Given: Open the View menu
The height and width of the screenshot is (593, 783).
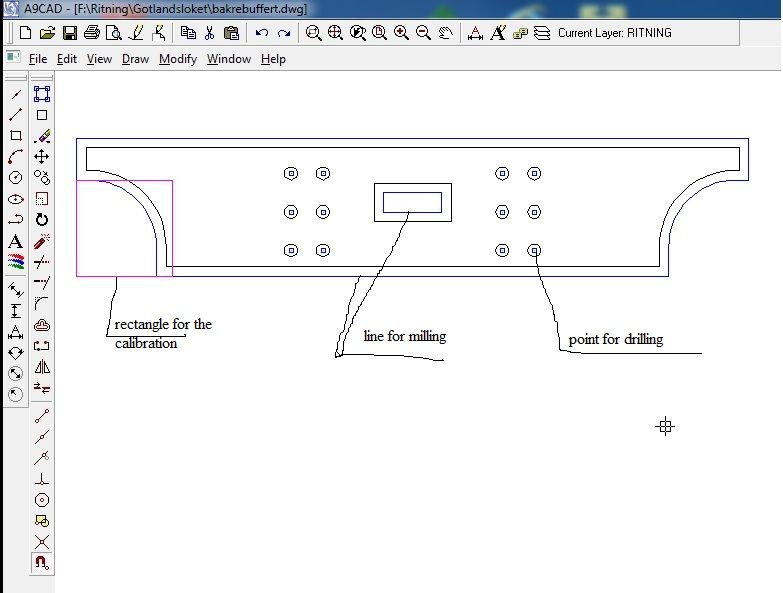Looking at the screenshot, I should 99,59.
